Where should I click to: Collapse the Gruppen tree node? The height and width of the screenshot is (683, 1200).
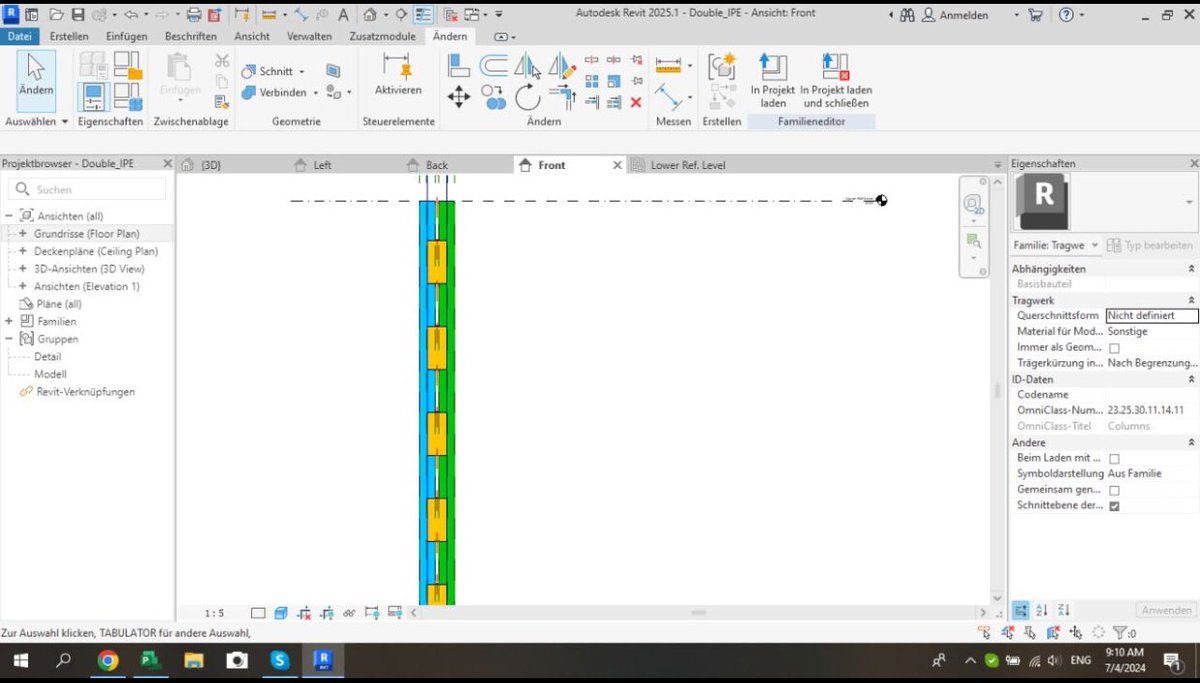pyautogui.click(x=9, y=339)
